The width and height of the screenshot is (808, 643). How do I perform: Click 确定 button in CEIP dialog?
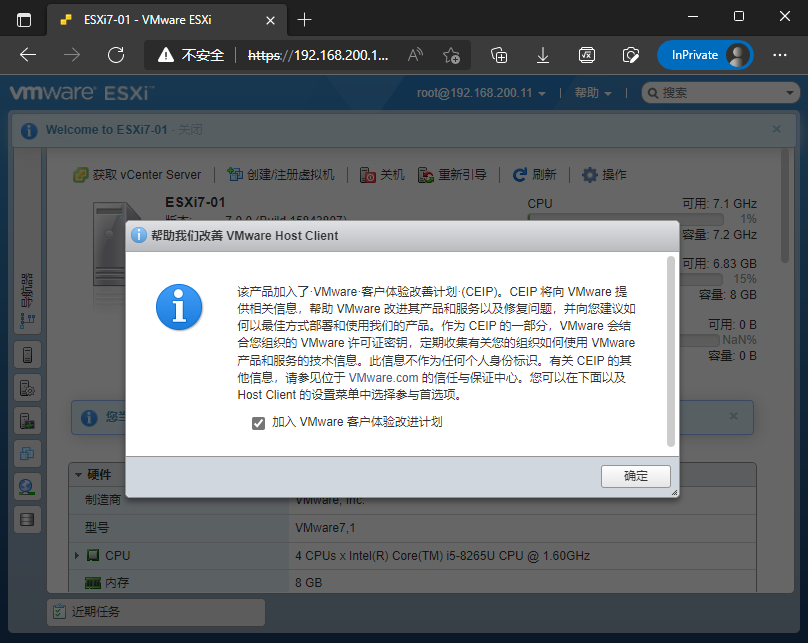[635, 476]
